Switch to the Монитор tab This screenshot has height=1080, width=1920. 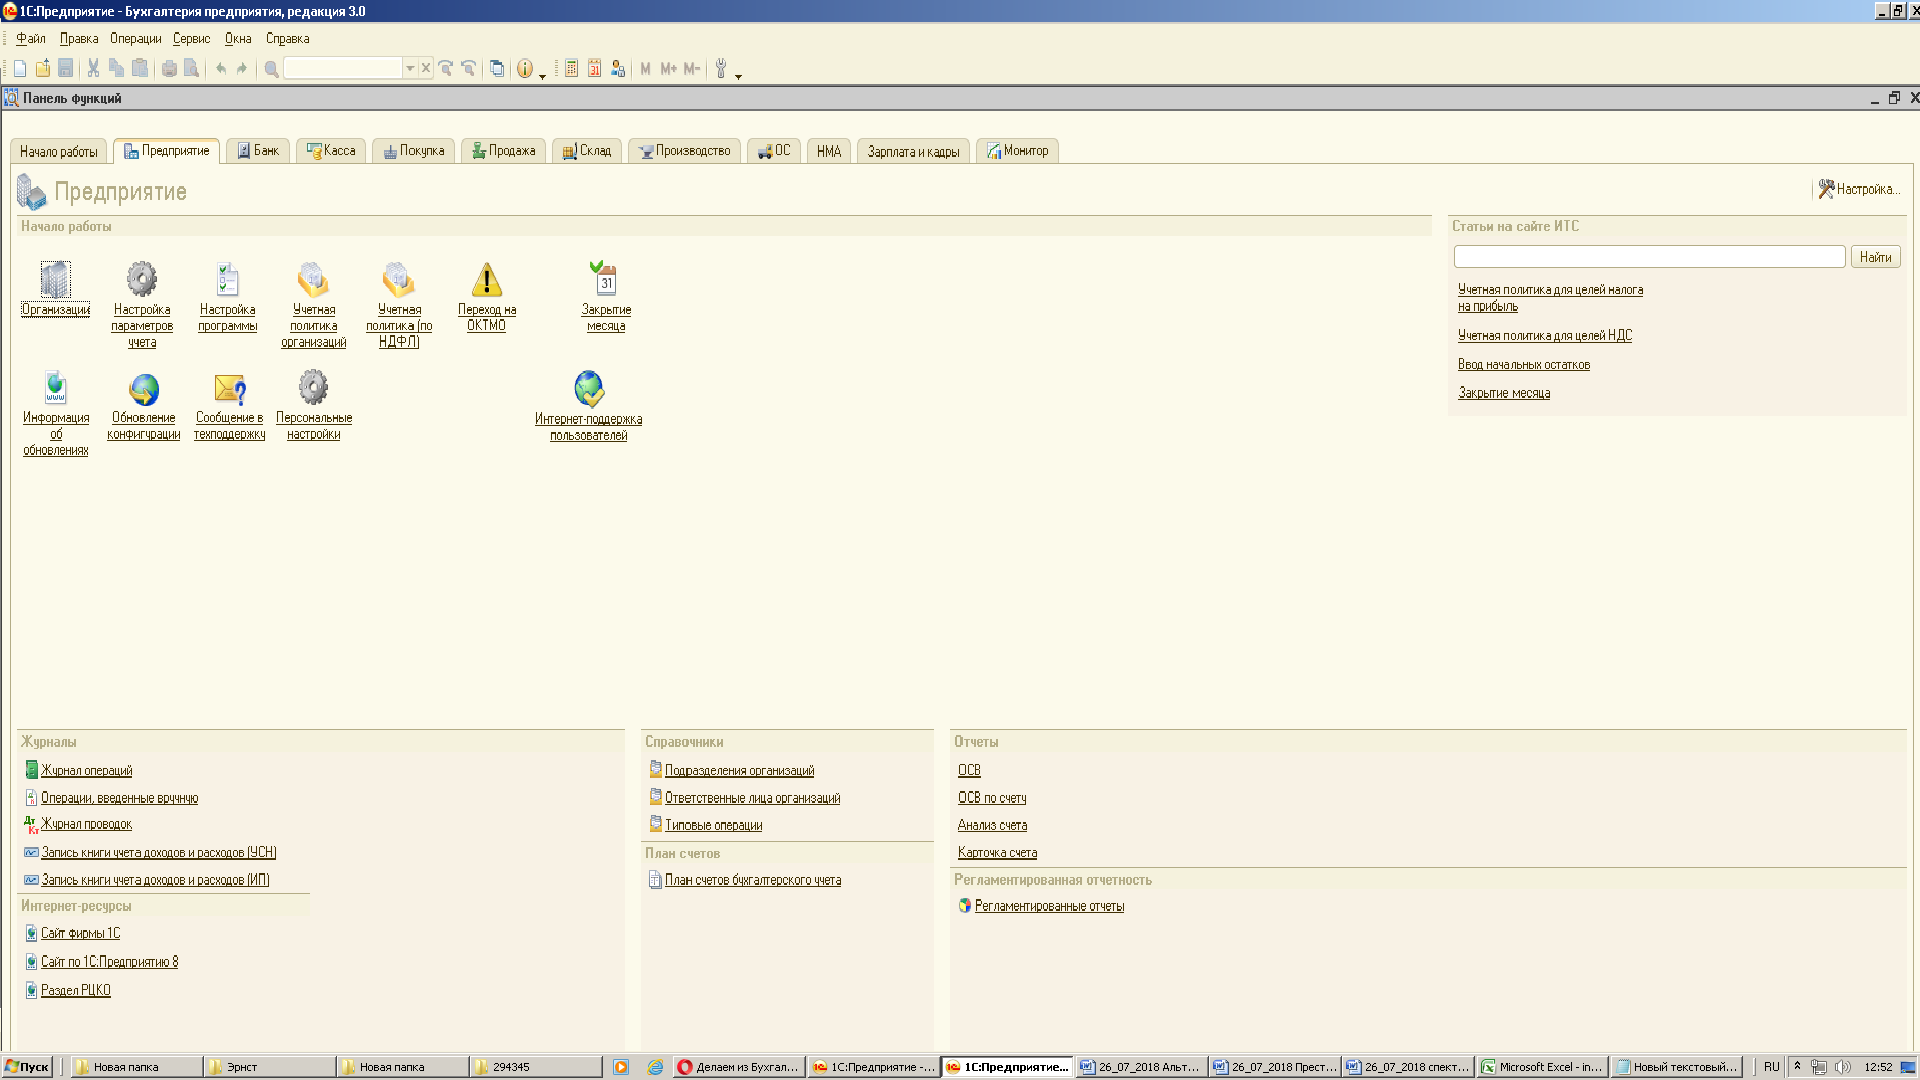[x=1018, y=151]
